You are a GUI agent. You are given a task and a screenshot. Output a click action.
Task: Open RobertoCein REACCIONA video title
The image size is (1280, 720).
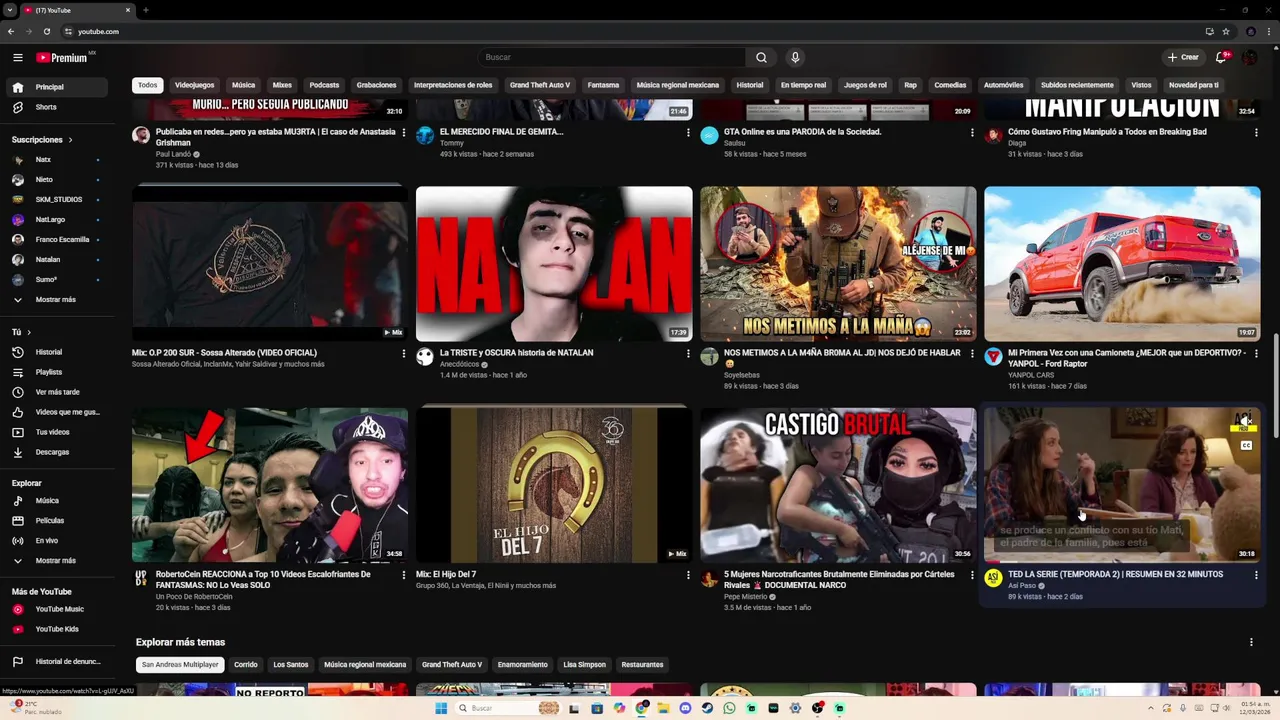[x=263, y=579]
